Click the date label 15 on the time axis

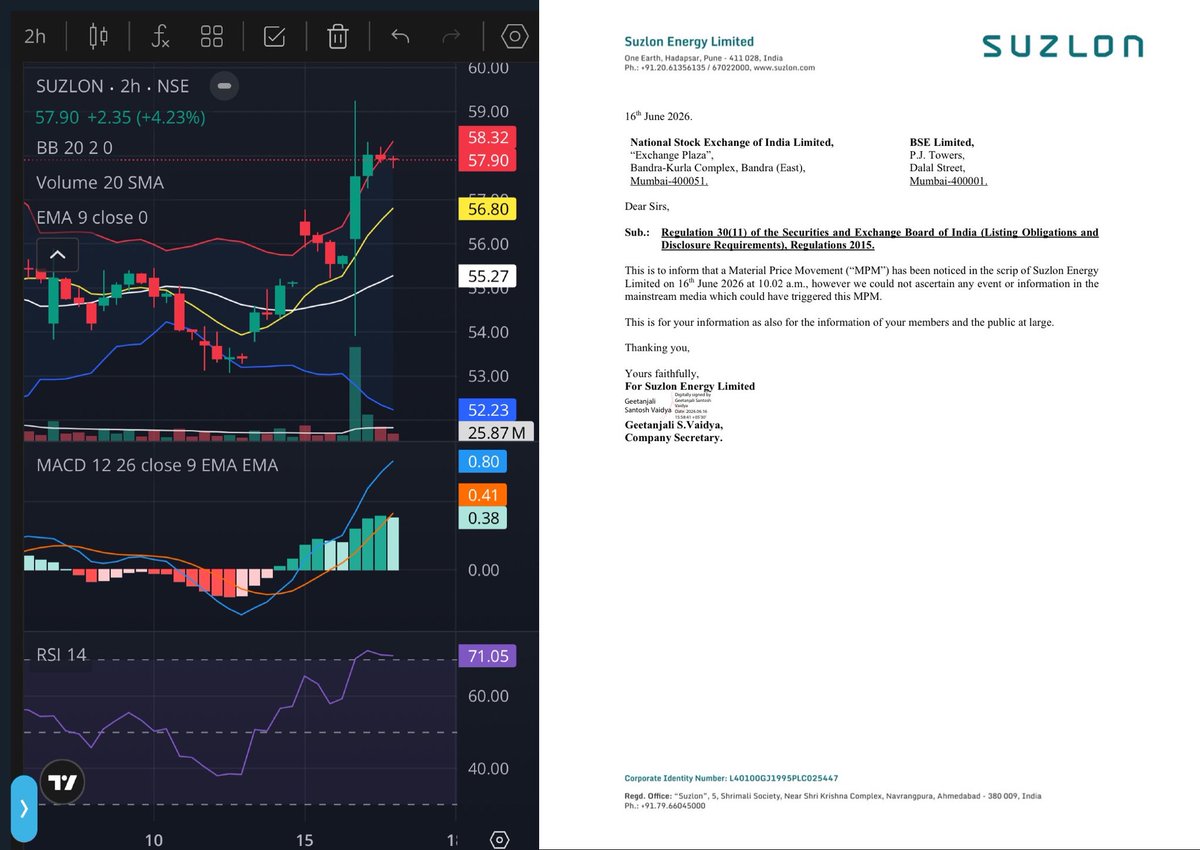[x=305, y=839]
